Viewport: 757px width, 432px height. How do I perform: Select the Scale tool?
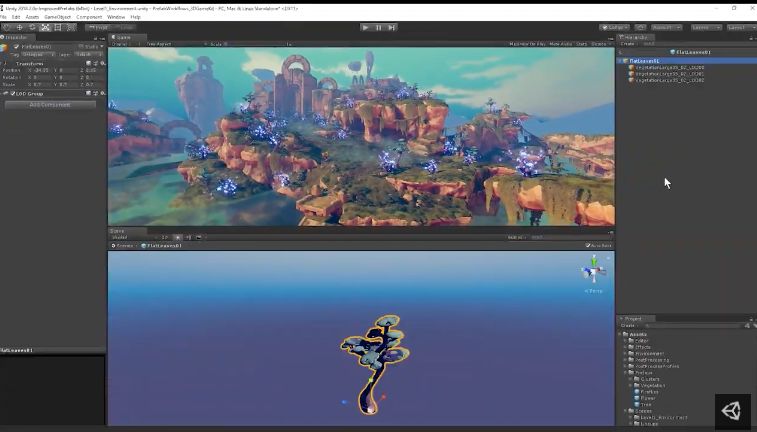pyautogui.click(x=45, y=28)
